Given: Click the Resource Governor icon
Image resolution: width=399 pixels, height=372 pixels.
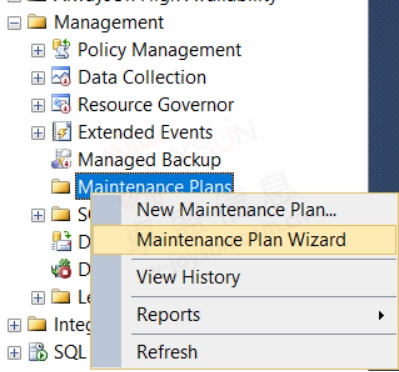Looking at the screenshot, I should coord(61,104).
